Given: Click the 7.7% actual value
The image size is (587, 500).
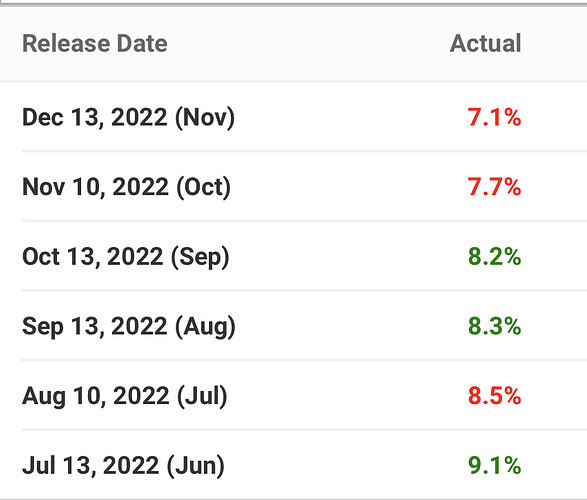Looking at the screenshot, I should click(494, 187).
